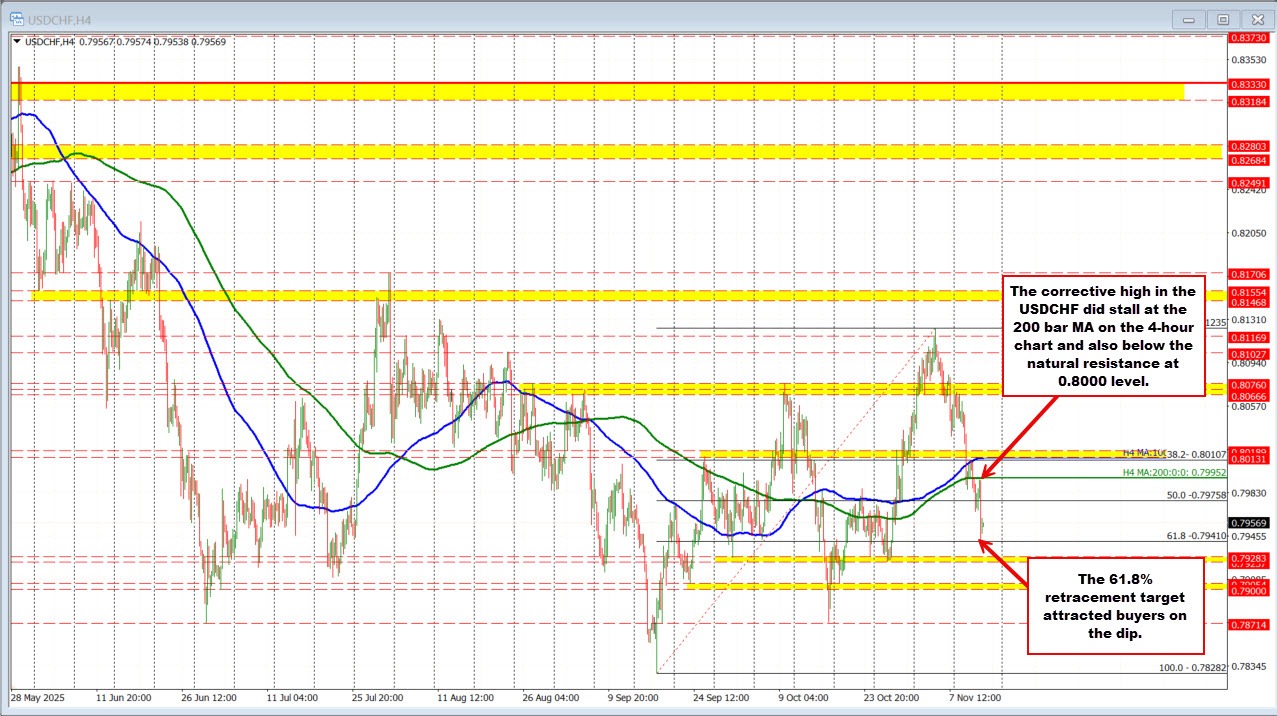Select the green H4 MA:200 label
This screenshot has width=1277, height=716.
(1175, 472)
